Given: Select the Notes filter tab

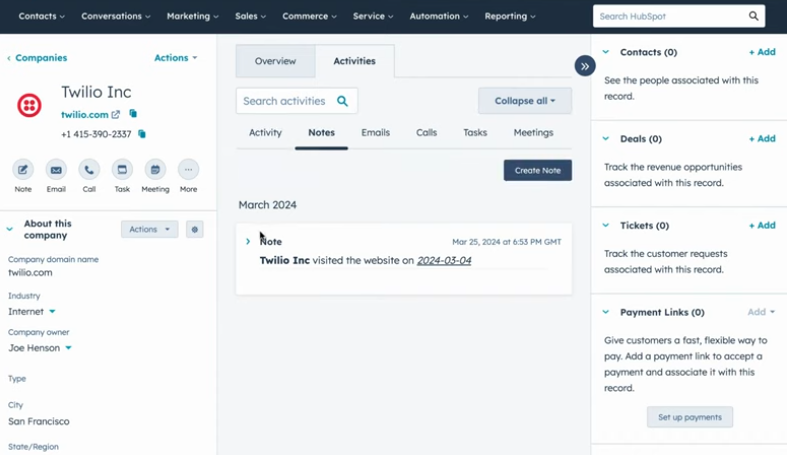Looking at the screenshot, I should tap(321, 133).
